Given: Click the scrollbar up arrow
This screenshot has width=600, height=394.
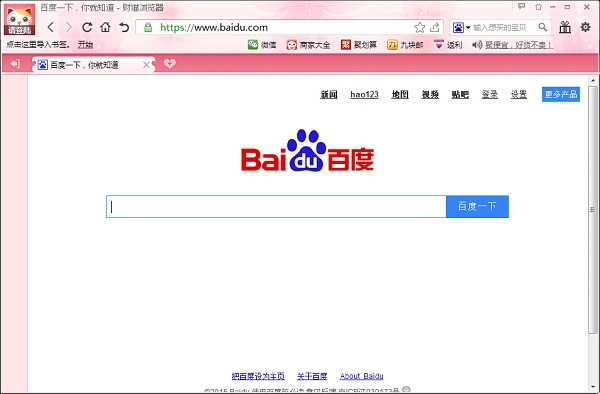Looking at the screenshot, I should [593, 80].
